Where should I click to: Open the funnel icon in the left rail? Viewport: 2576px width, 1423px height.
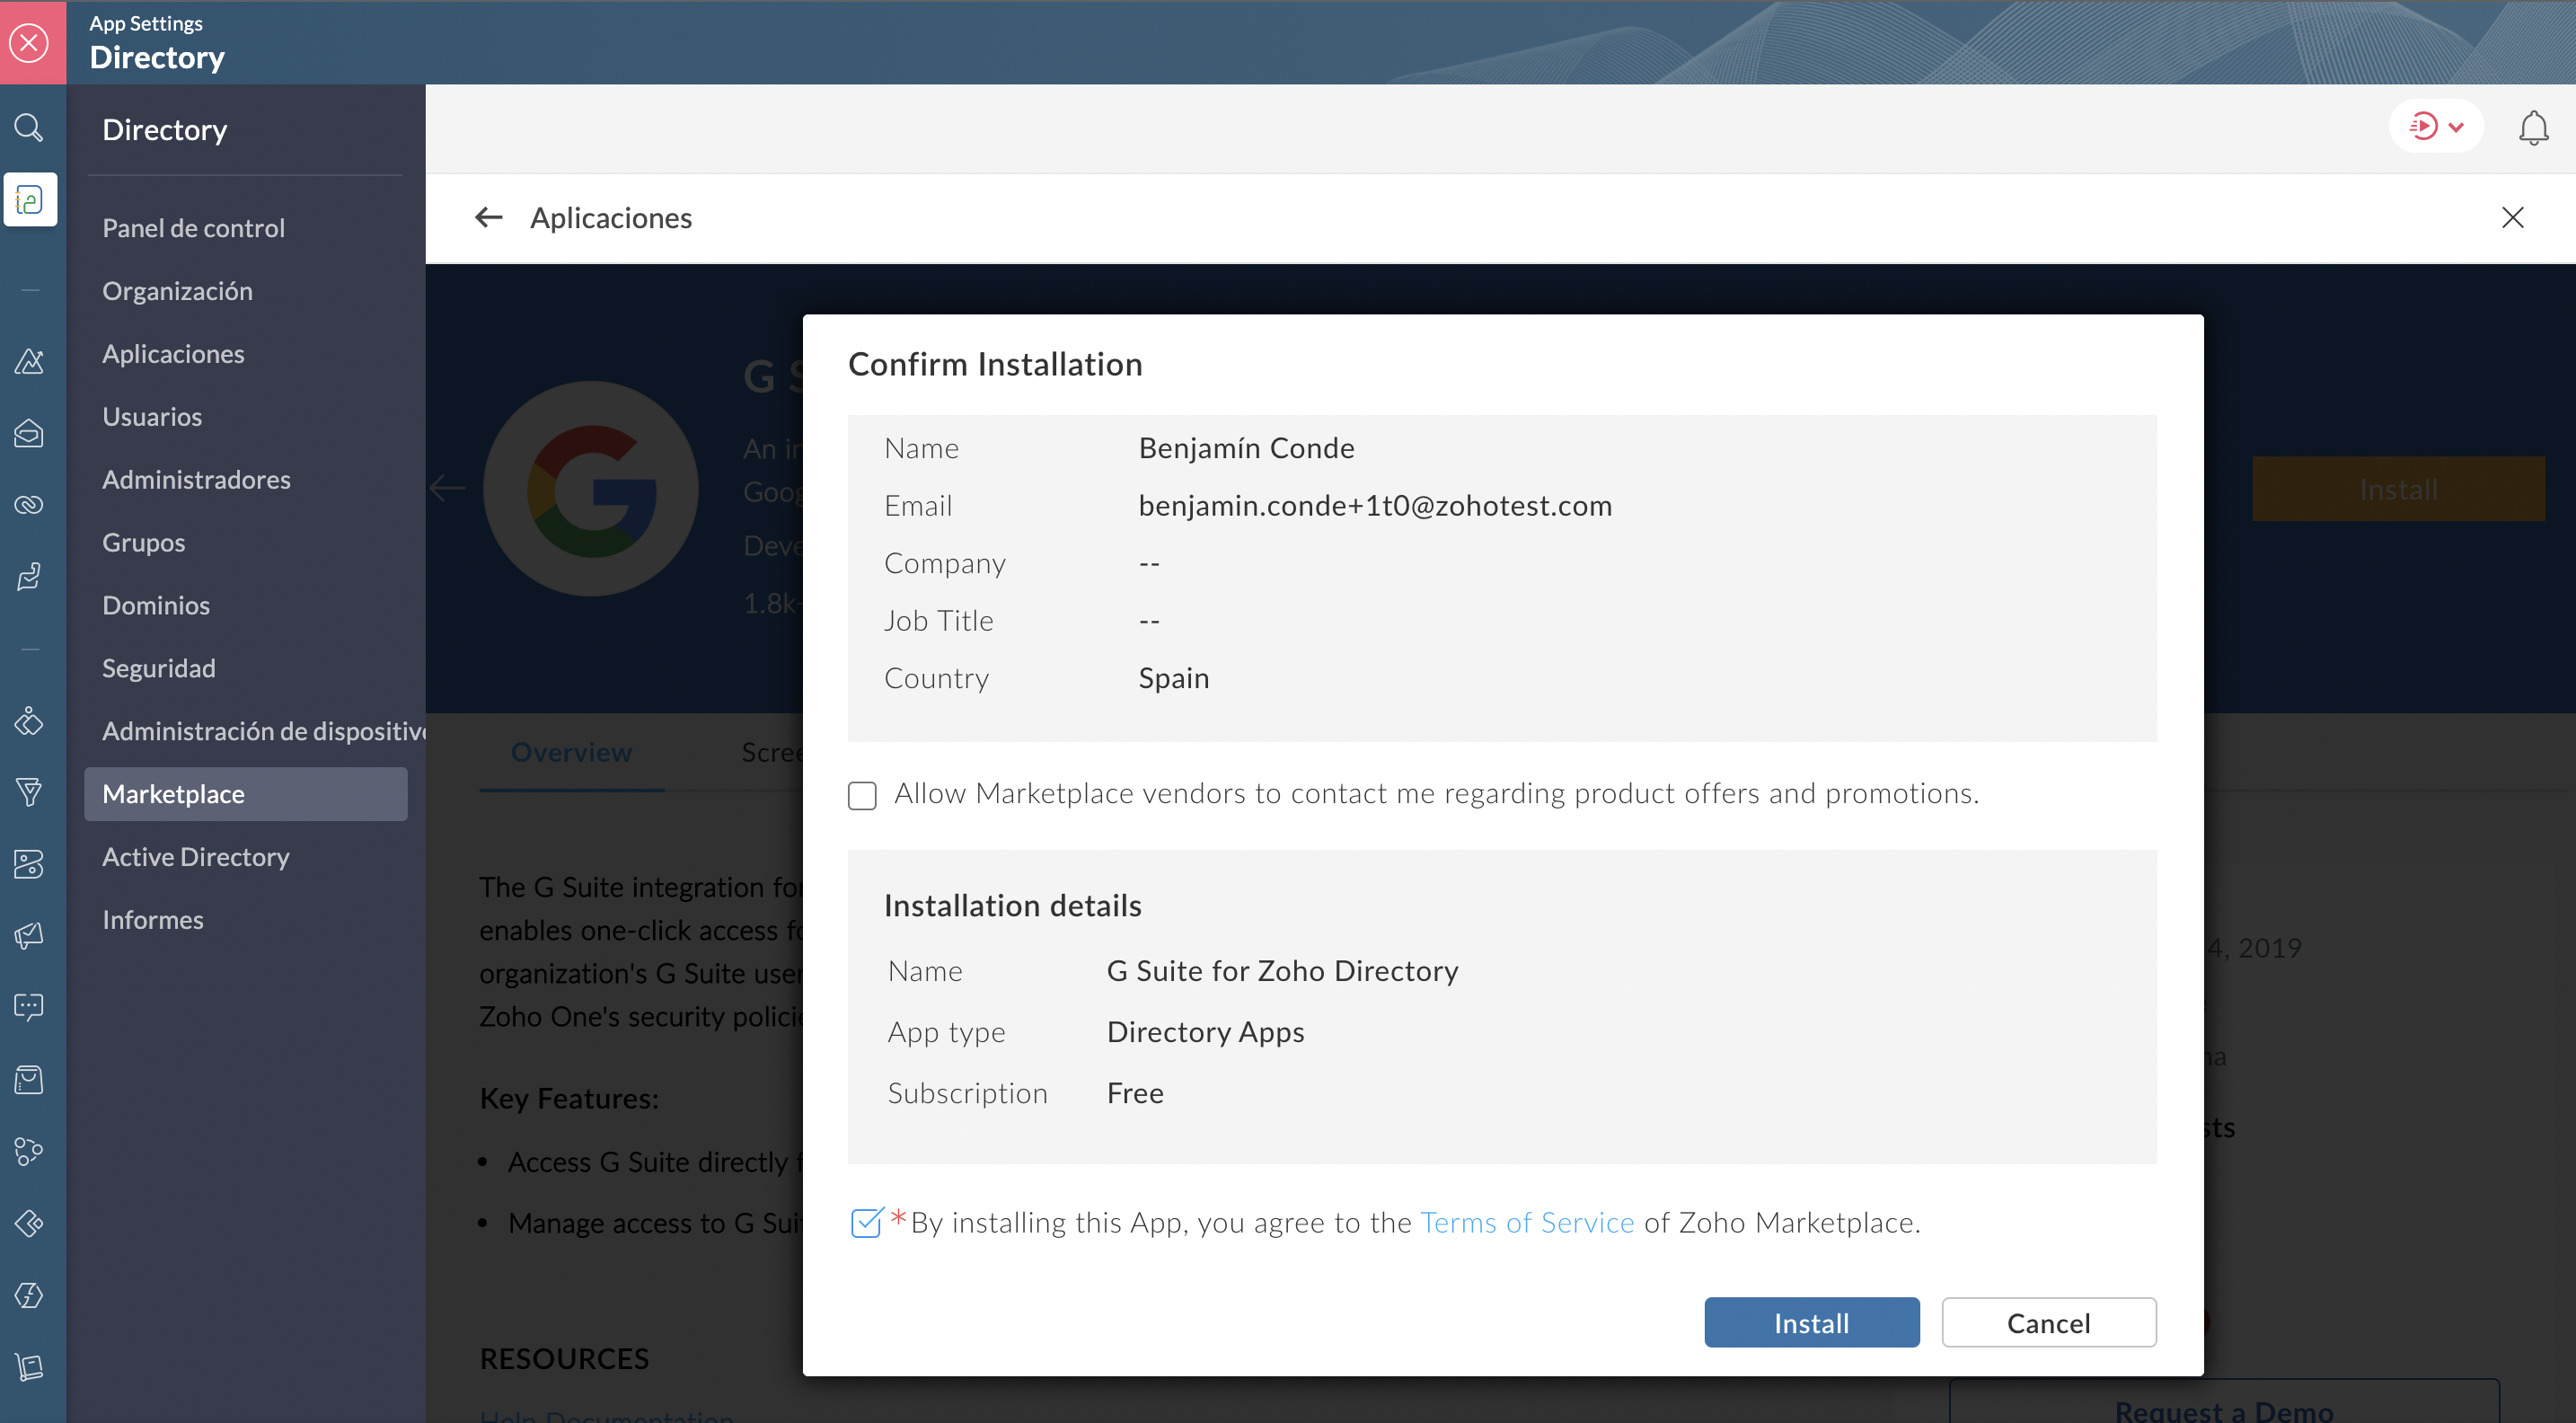coord(29,792)
